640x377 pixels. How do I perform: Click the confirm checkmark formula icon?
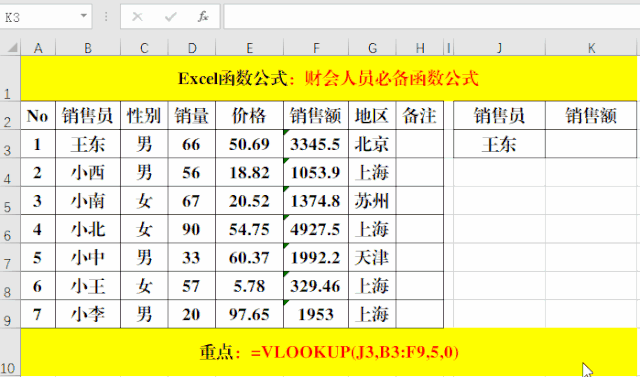[x=171, y=17]
